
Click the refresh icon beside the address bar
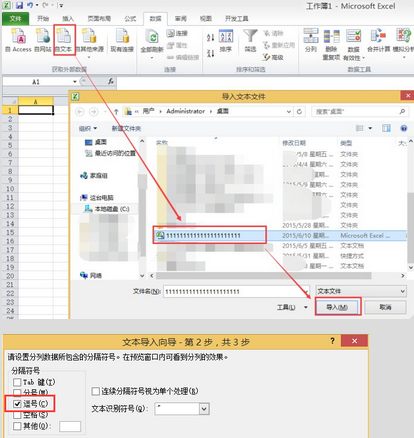[299, 111]
